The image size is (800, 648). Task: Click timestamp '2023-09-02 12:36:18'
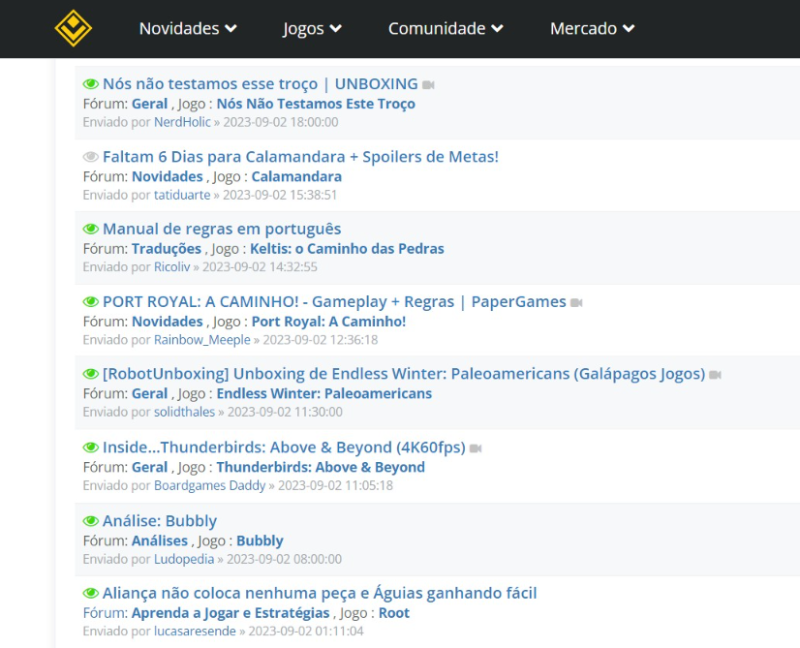click(x=320, y=340)
